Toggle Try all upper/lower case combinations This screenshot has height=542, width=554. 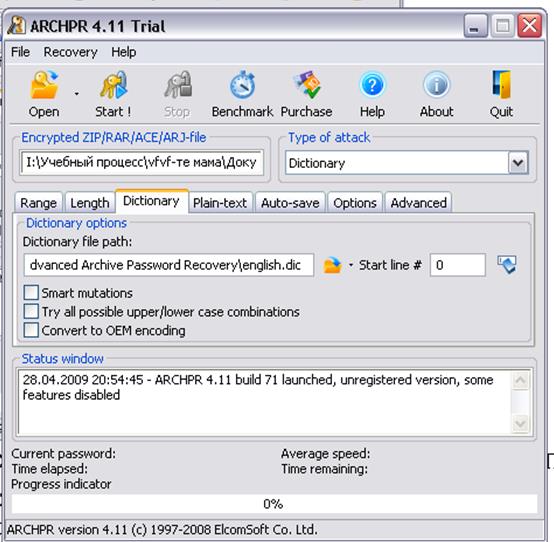pos(31,312)
